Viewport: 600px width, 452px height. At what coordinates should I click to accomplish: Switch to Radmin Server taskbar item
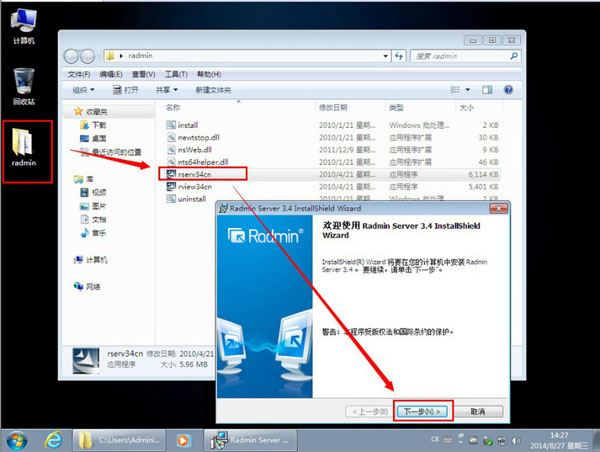tap(251, 441)
